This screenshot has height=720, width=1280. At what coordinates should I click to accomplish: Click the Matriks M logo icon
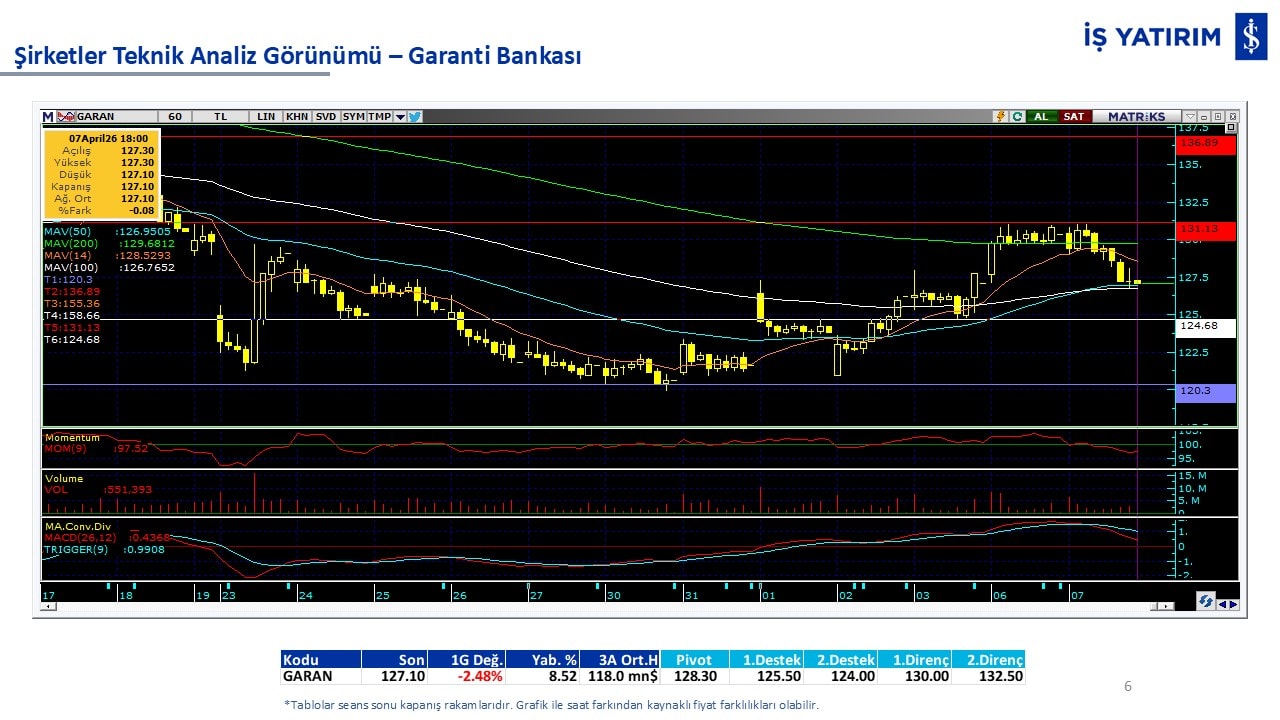(48, 117)
